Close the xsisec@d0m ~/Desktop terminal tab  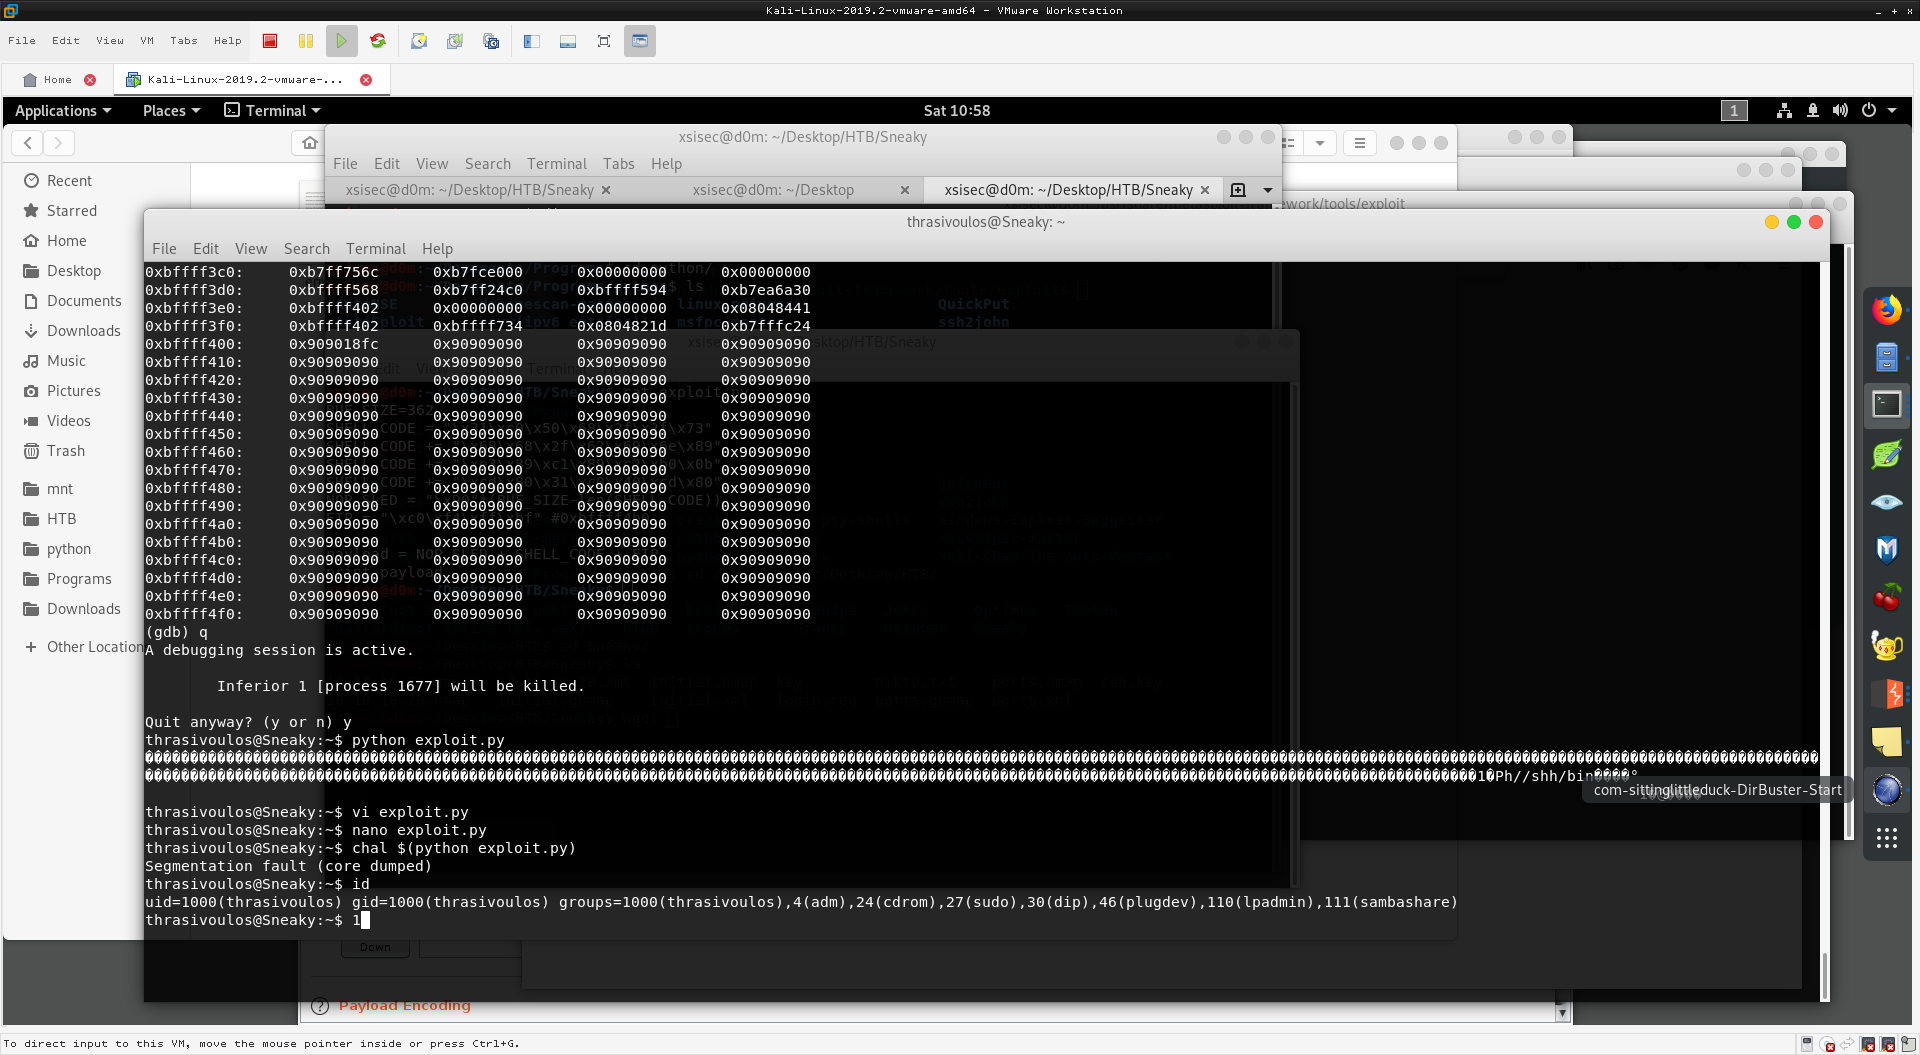905,190
